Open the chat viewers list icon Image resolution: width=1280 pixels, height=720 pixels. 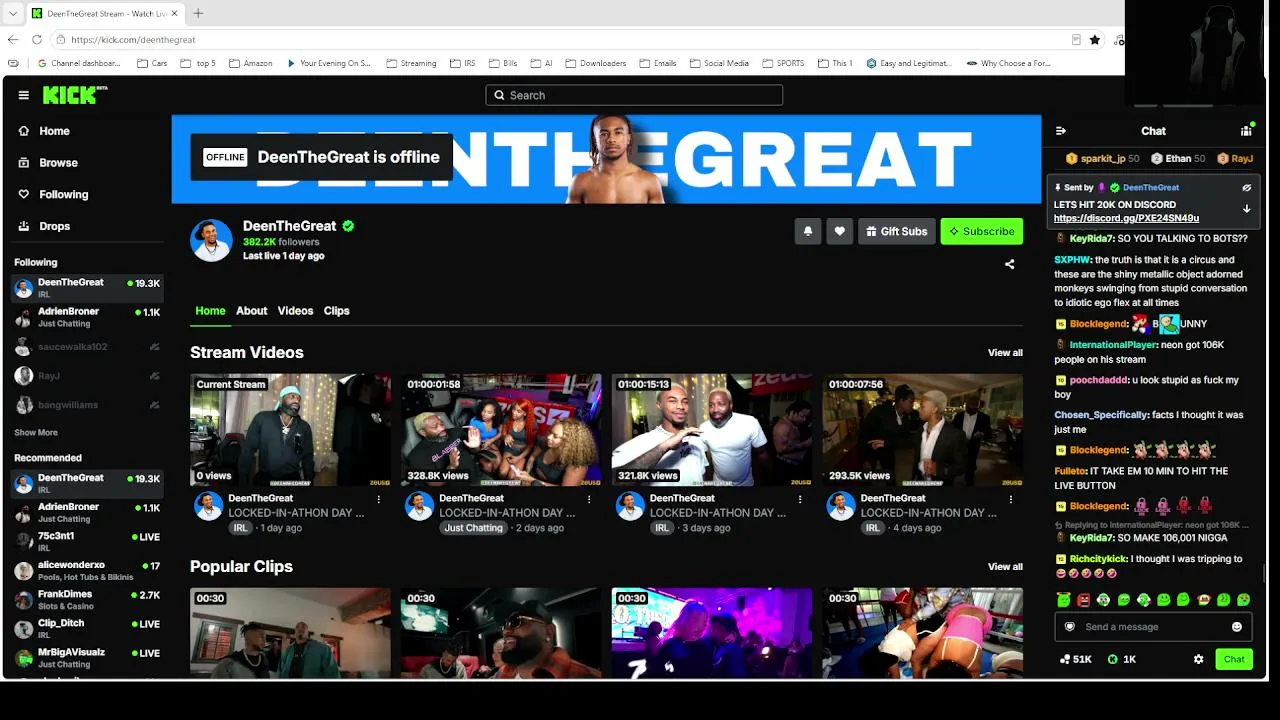coord(1246,131)
